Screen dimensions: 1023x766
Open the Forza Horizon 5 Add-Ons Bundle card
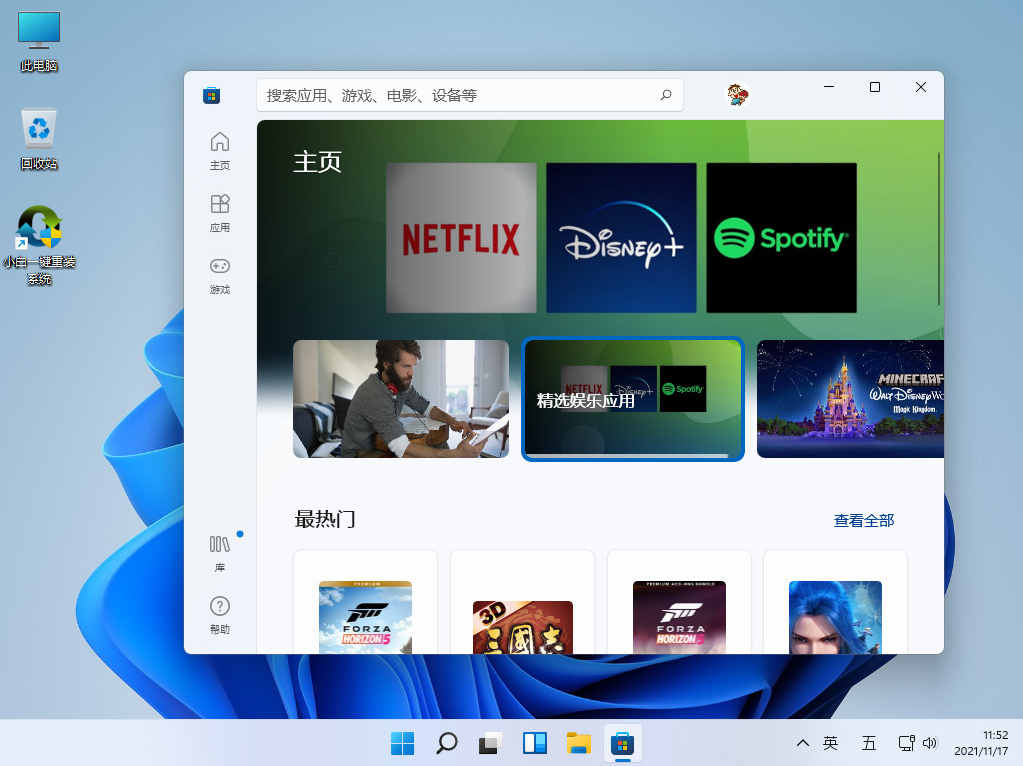tap(679, 602)
